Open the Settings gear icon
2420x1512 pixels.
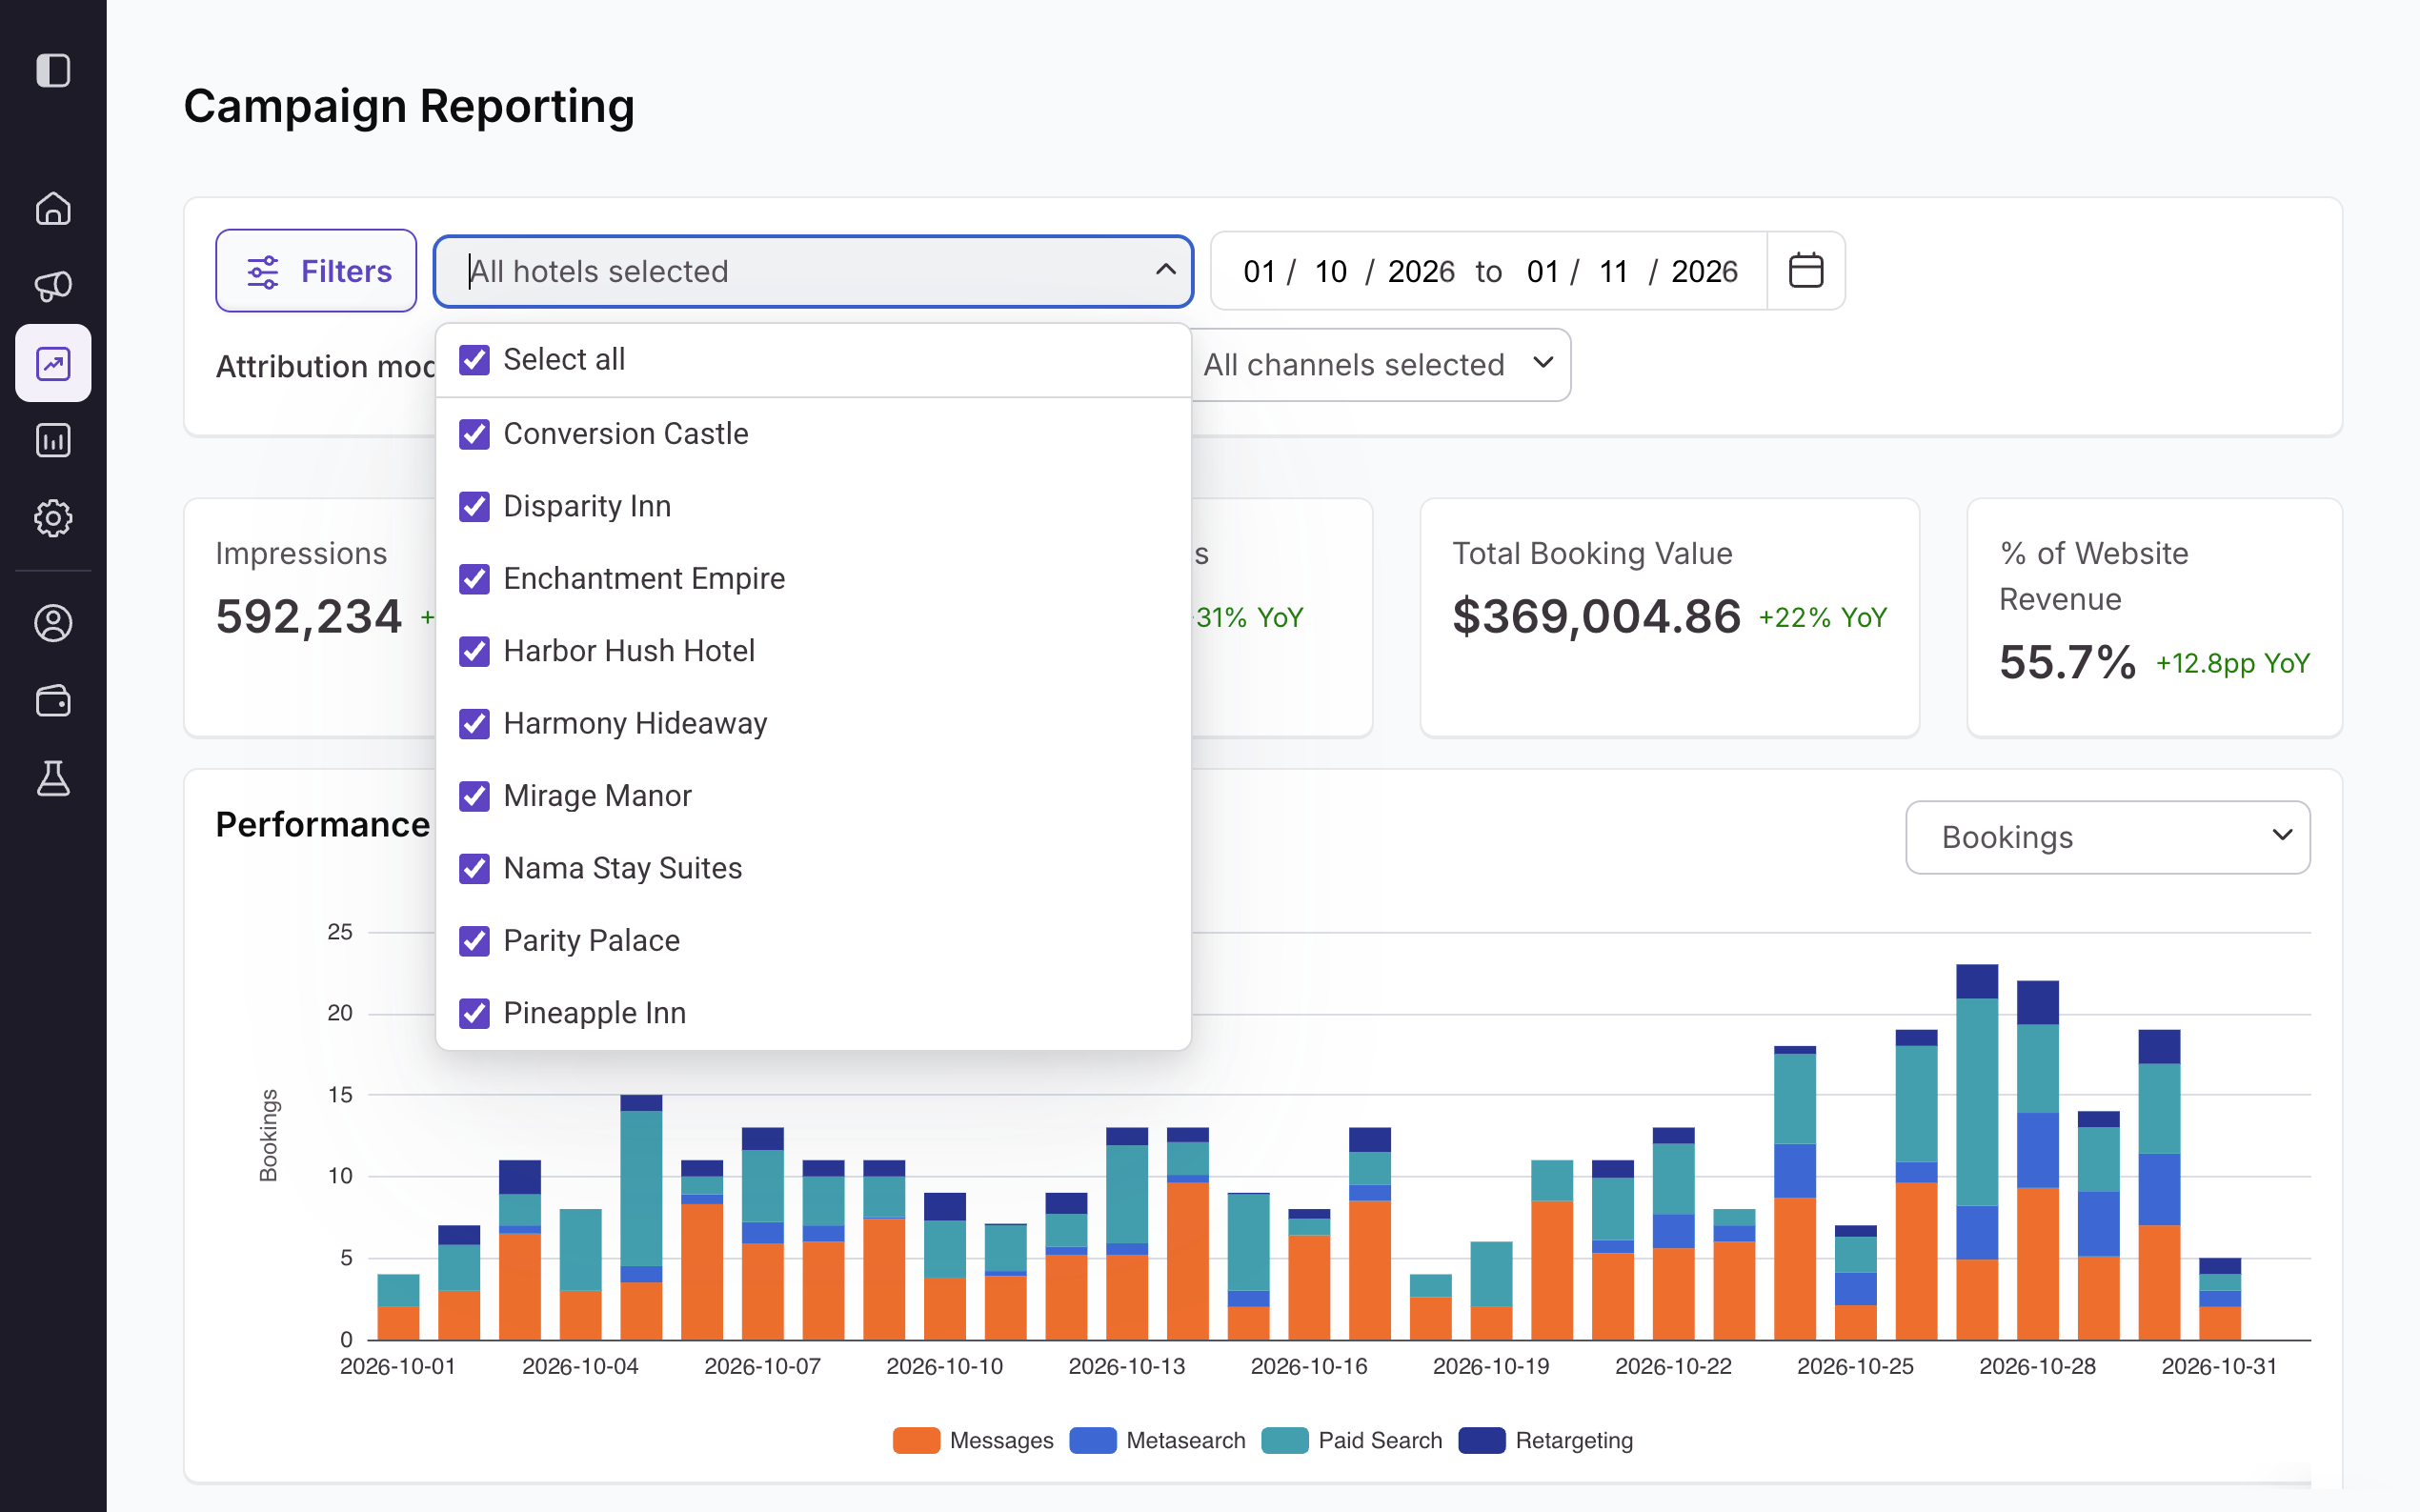coord(53,518)
